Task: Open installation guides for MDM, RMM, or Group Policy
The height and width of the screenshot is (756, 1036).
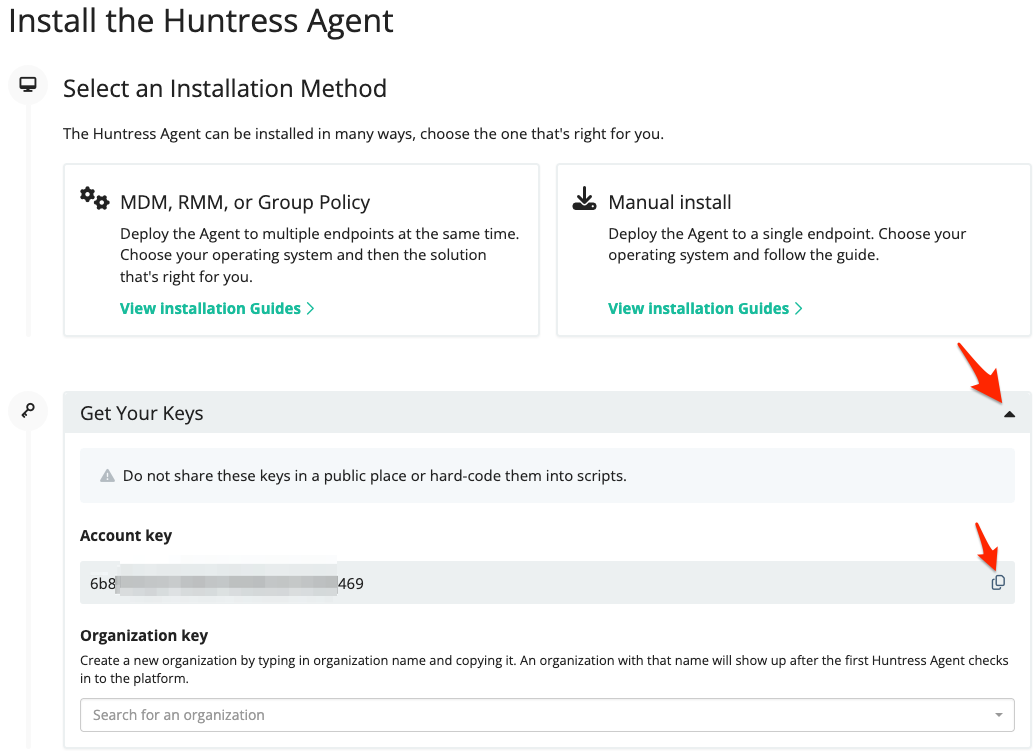Action: click(x=217, y=309)
